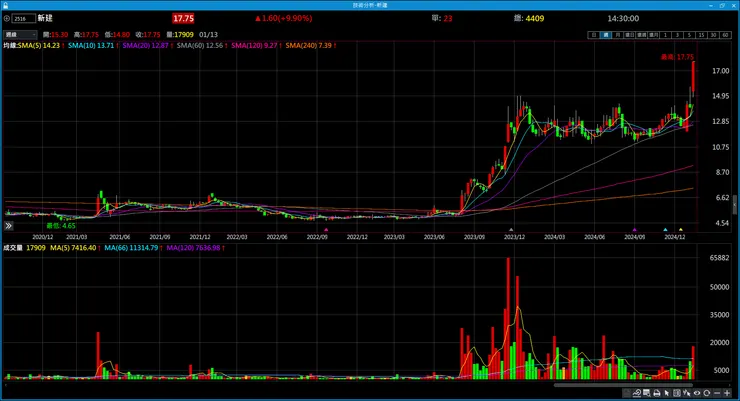Click the 4409 total volume value
Screen dimensions: 740x401
click(535, 18)
